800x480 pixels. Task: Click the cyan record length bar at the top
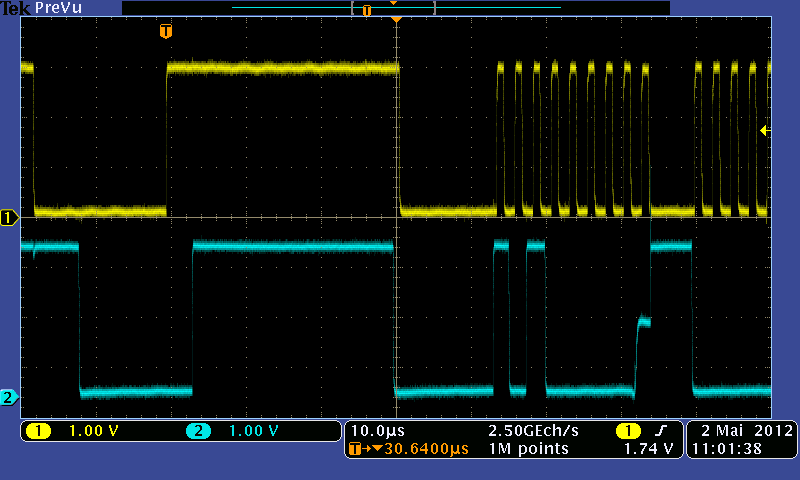[396, 8]
